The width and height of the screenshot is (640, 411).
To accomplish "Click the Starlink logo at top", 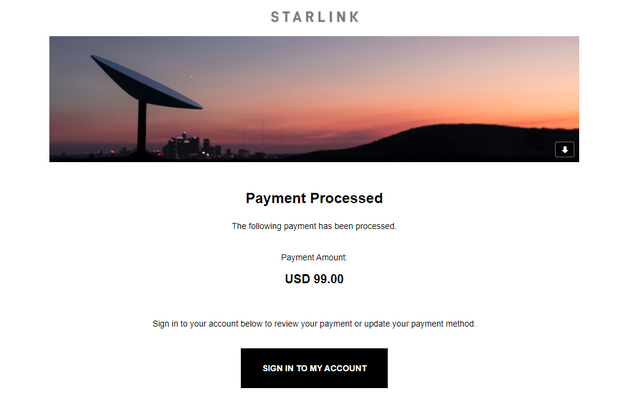I will [x=314, y=17].
